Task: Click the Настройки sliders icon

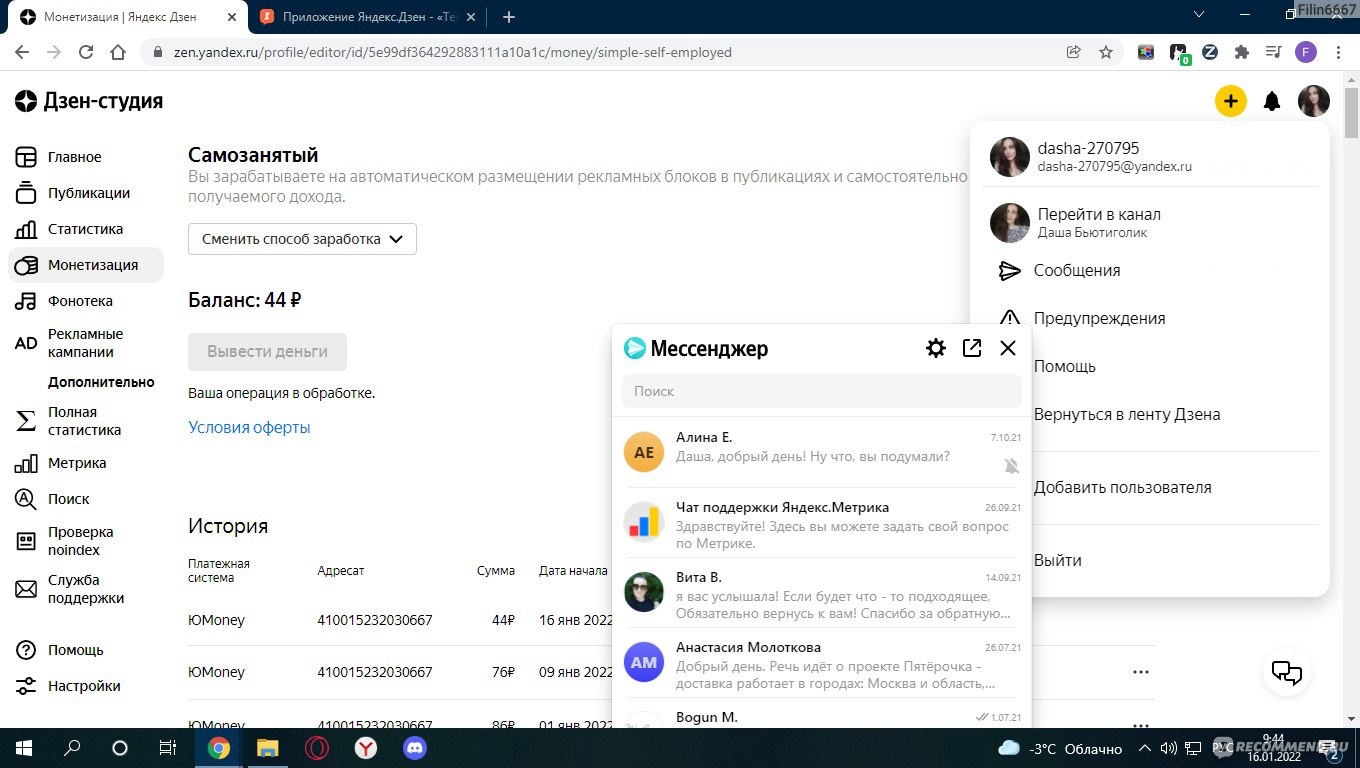Action: point(26,686)
